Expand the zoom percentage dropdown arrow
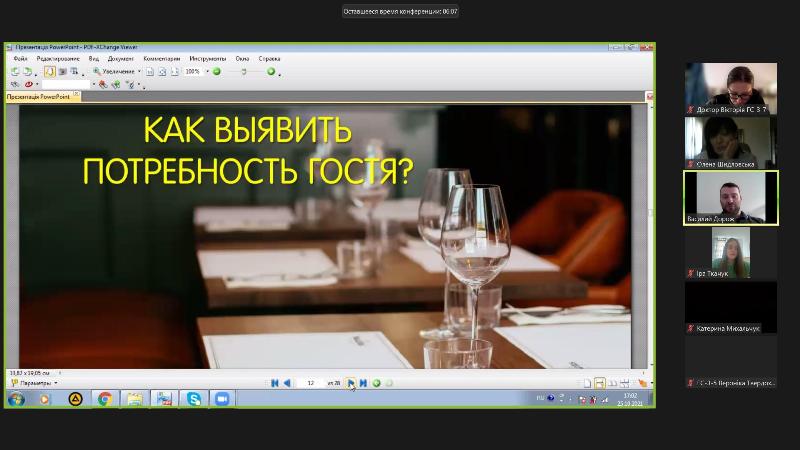This screenshot has width=800, height=450. [x=207, y=71]
